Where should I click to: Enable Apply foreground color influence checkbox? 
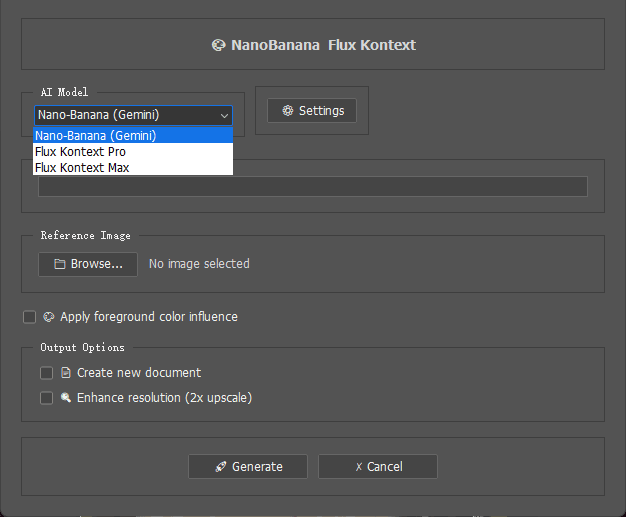click(30, 317)
